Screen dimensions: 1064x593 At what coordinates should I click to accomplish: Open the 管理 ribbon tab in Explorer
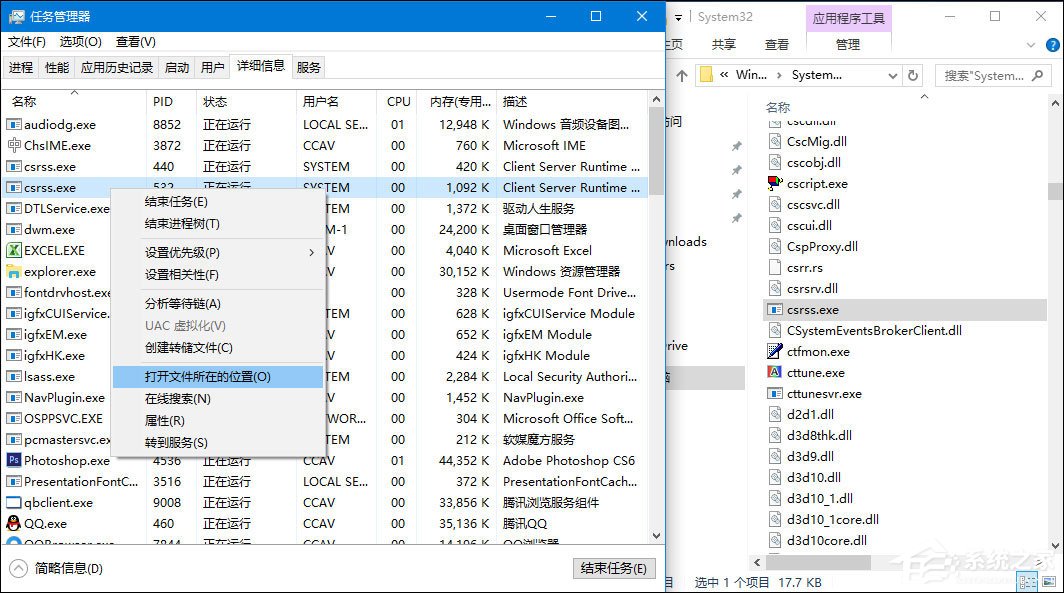[x=848, y=45]
